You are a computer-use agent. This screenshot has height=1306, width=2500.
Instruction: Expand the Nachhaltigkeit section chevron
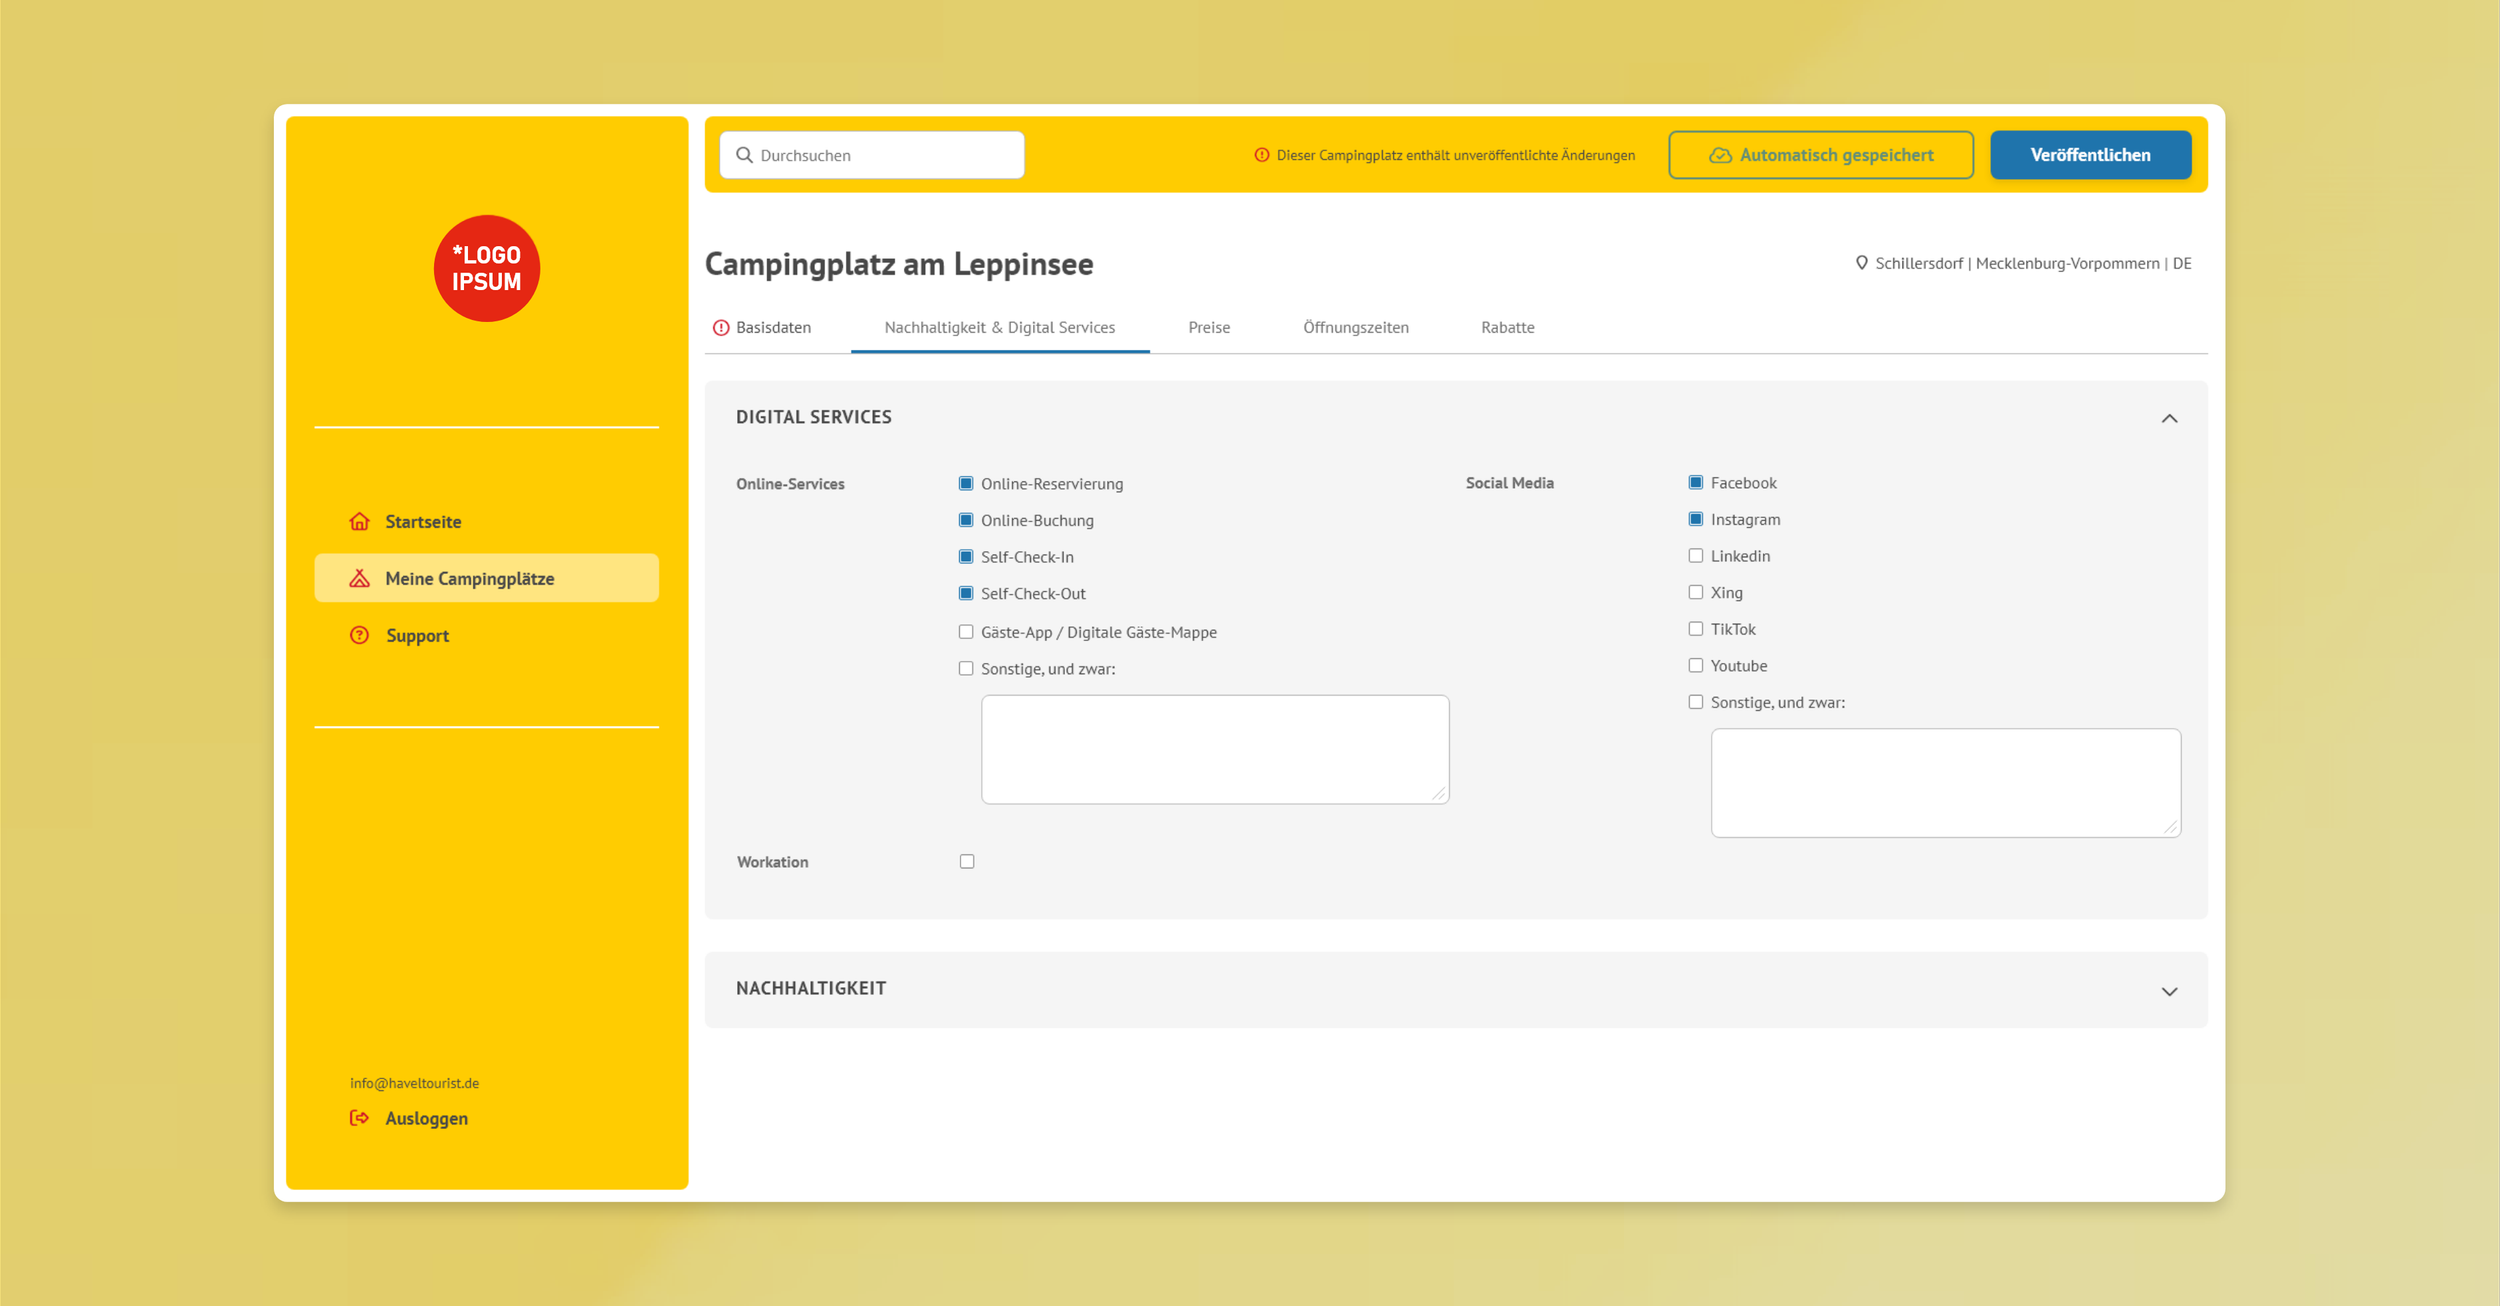tap(2169, 991)
